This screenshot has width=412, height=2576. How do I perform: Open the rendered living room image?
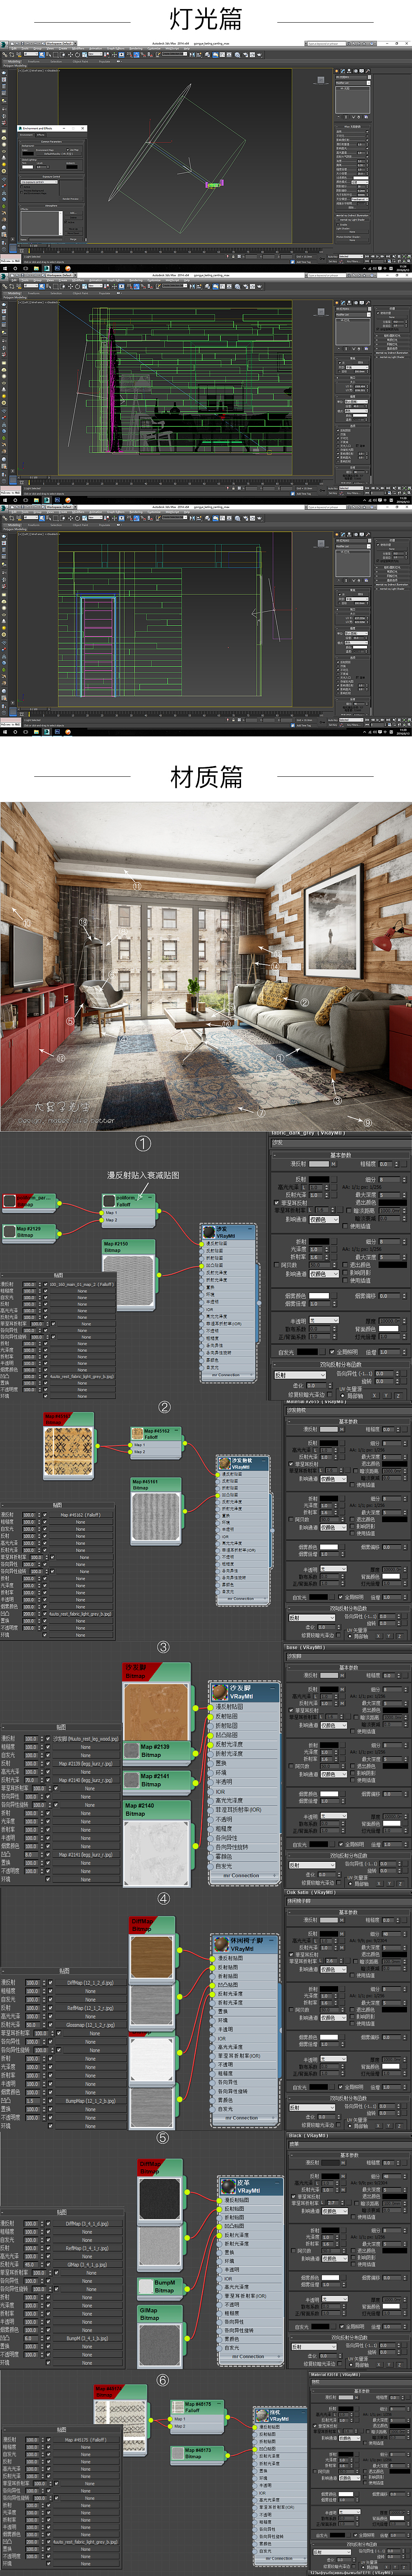[x=206, y=966]
